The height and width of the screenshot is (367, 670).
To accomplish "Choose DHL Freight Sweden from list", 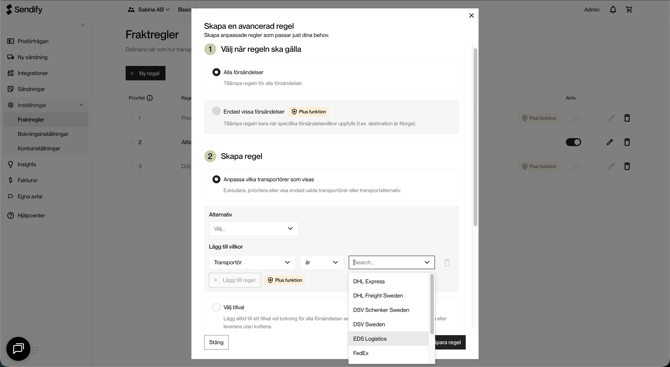I will click(389, 296).
